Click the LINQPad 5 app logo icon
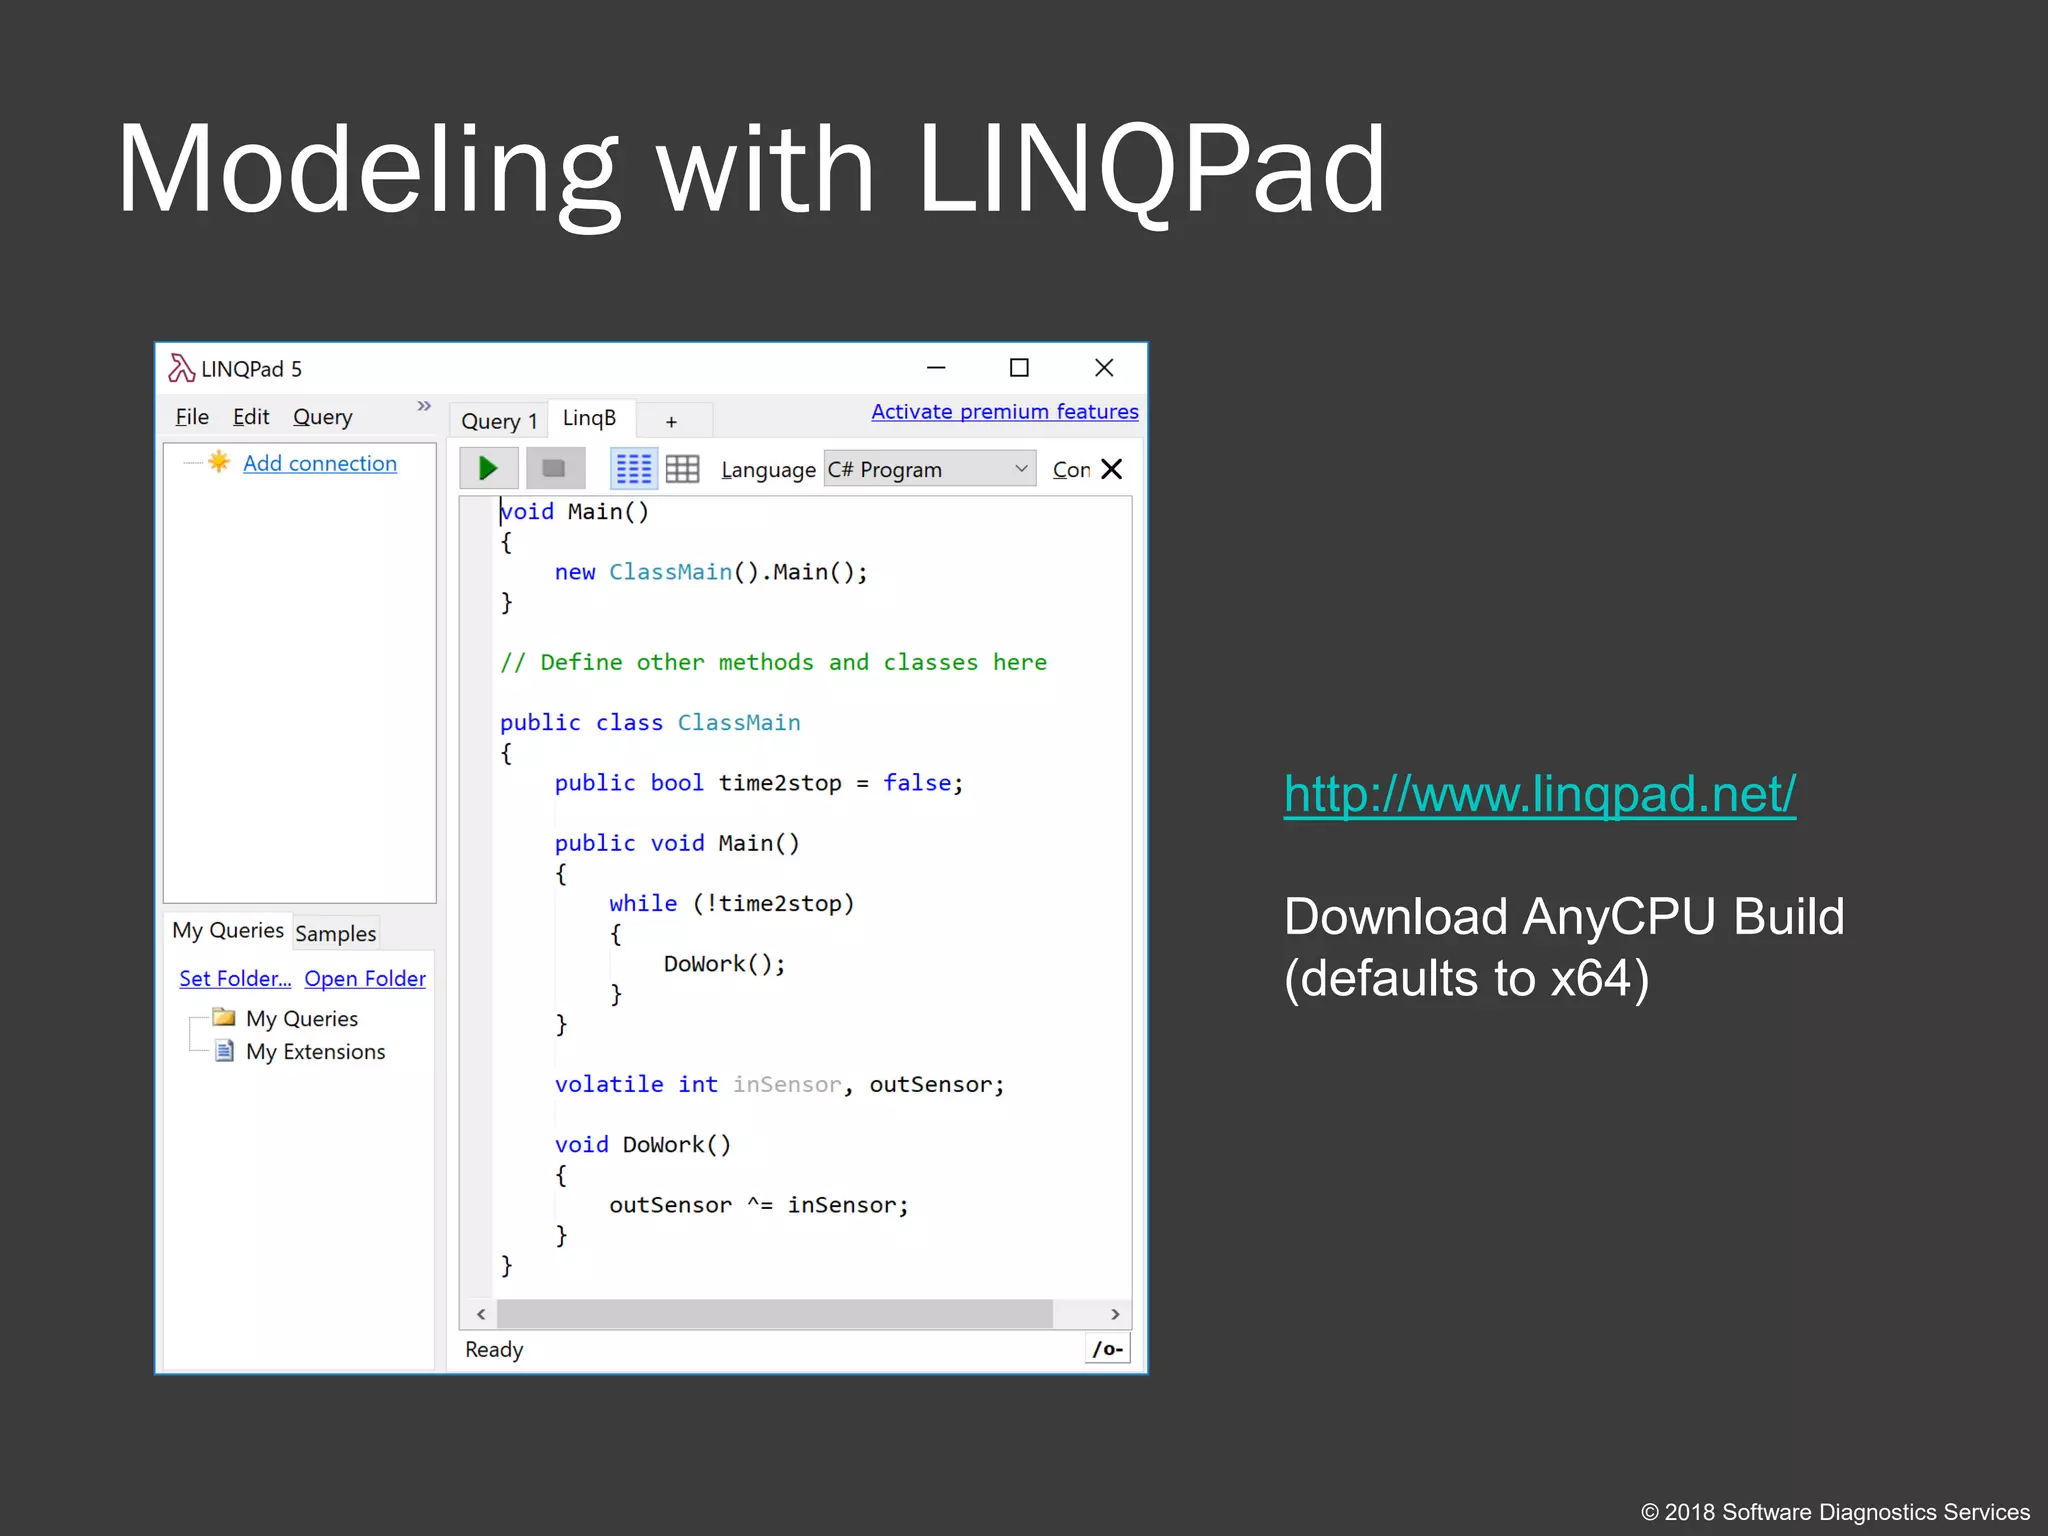 (x=181, y=368)
